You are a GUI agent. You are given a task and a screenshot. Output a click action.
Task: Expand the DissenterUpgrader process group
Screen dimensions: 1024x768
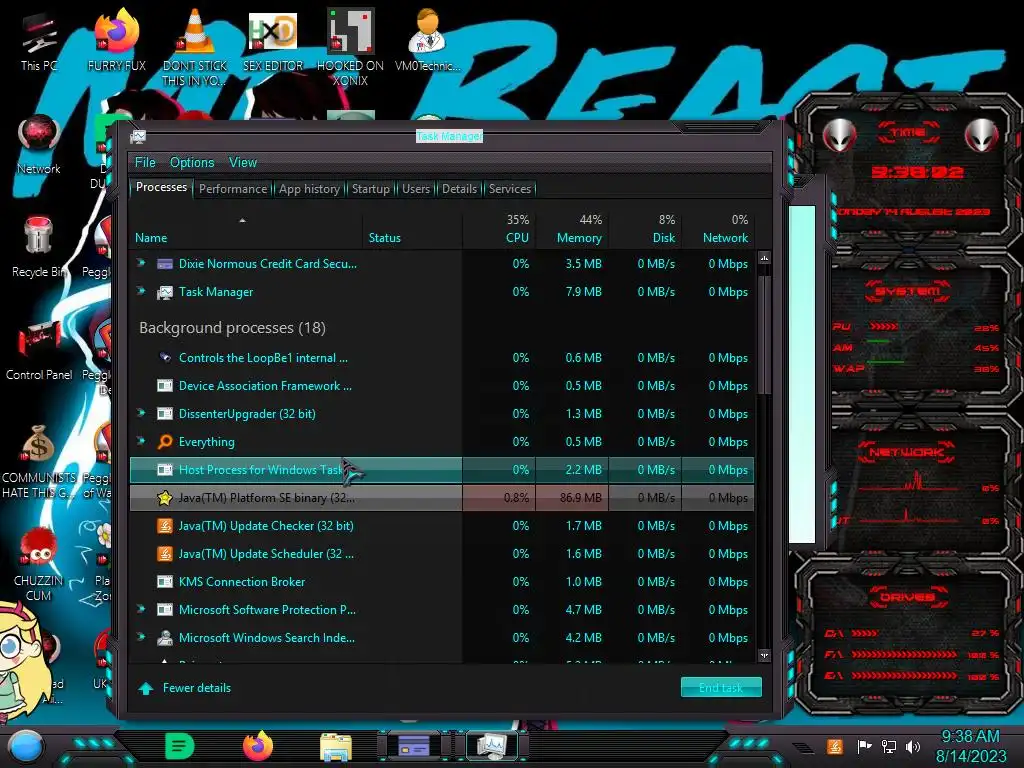141,413
